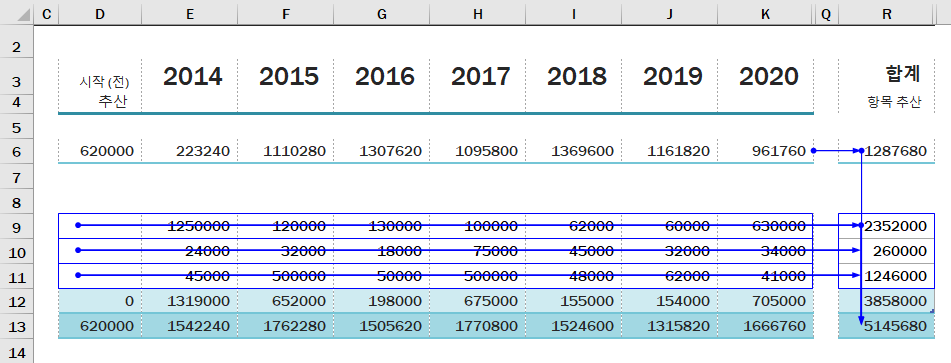
Task: Select subtotal cell 1319000
Action: pyautogui.click(x=190, y=301)
